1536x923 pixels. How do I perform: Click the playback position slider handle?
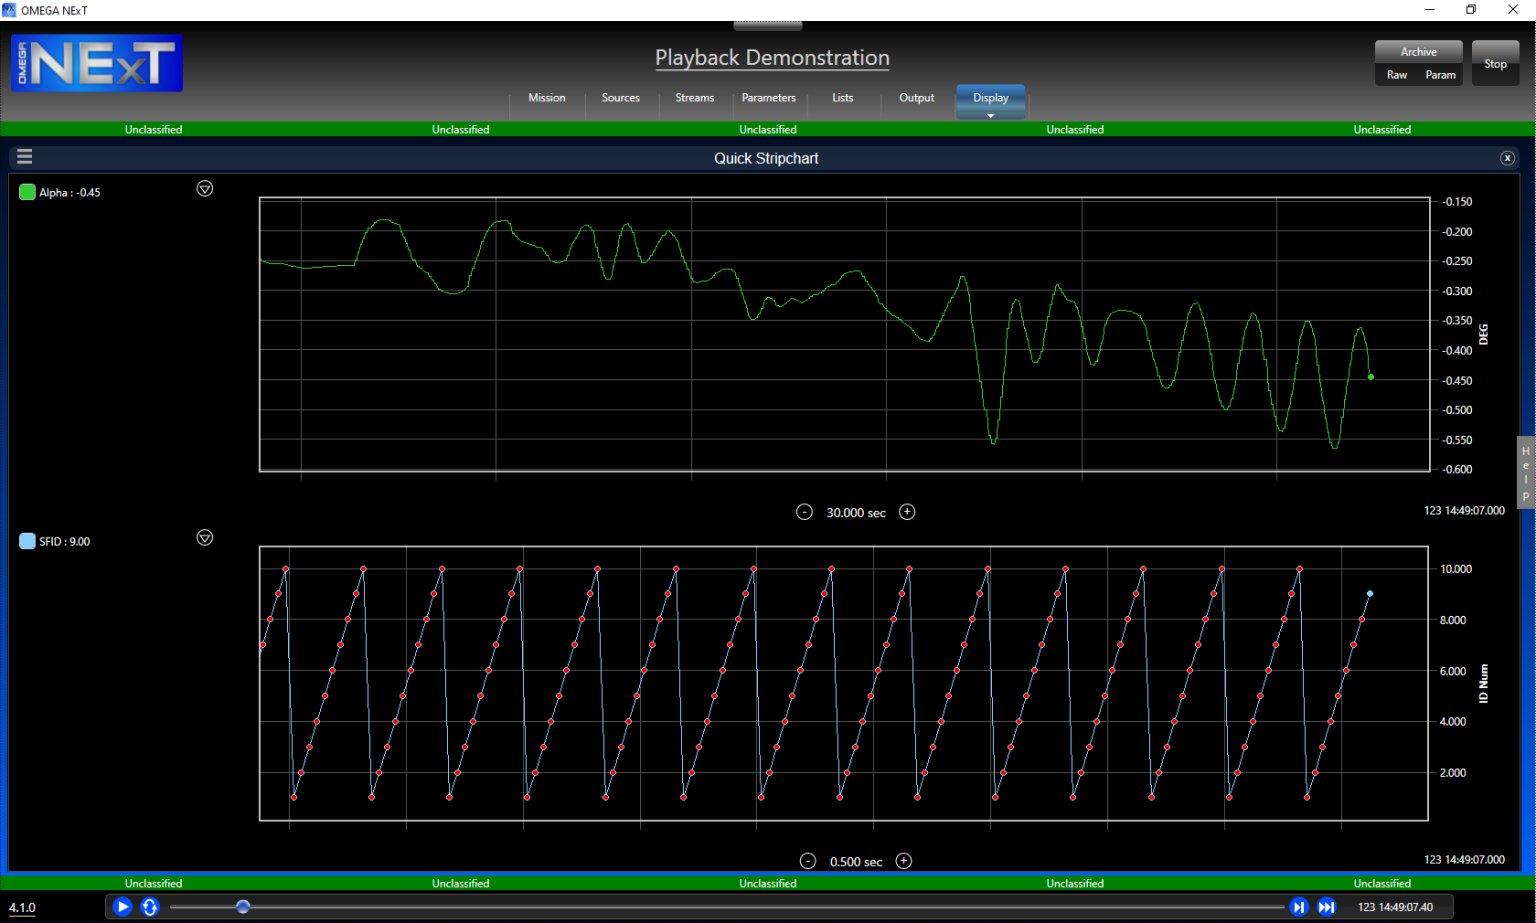(242, 906)
